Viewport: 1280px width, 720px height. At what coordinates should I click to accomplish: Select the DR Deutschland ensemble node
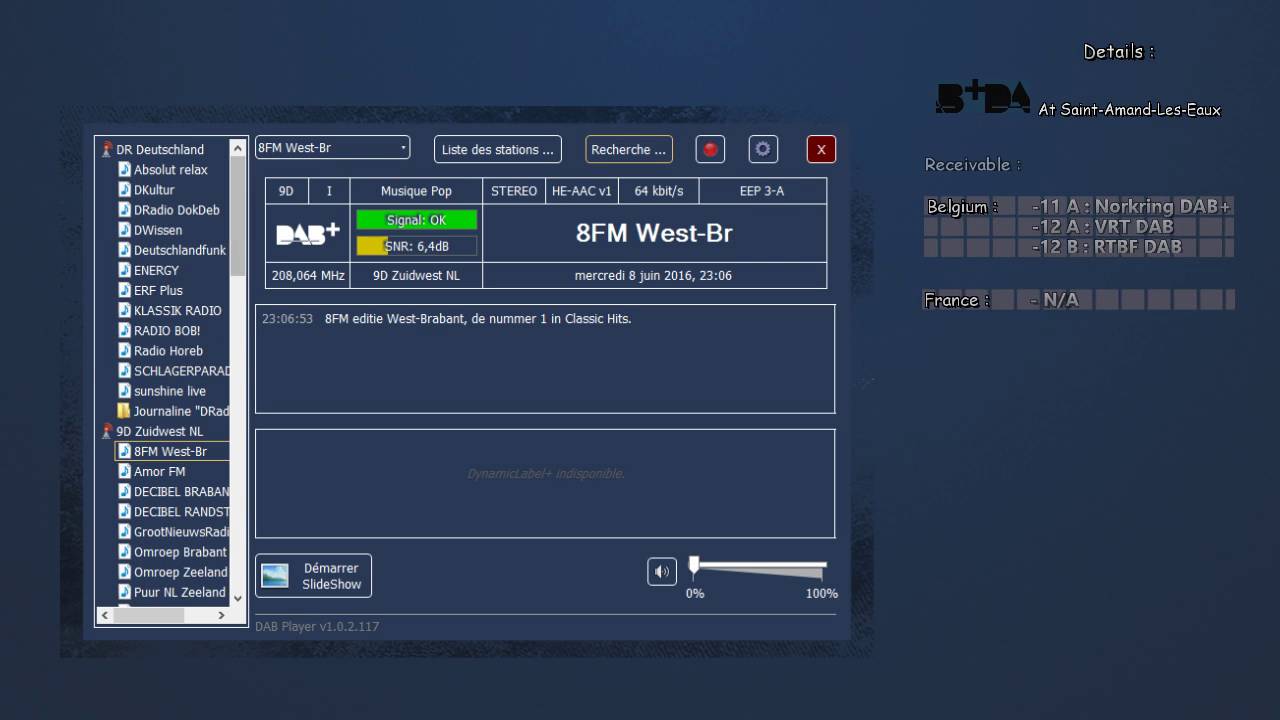pos(160,149)
